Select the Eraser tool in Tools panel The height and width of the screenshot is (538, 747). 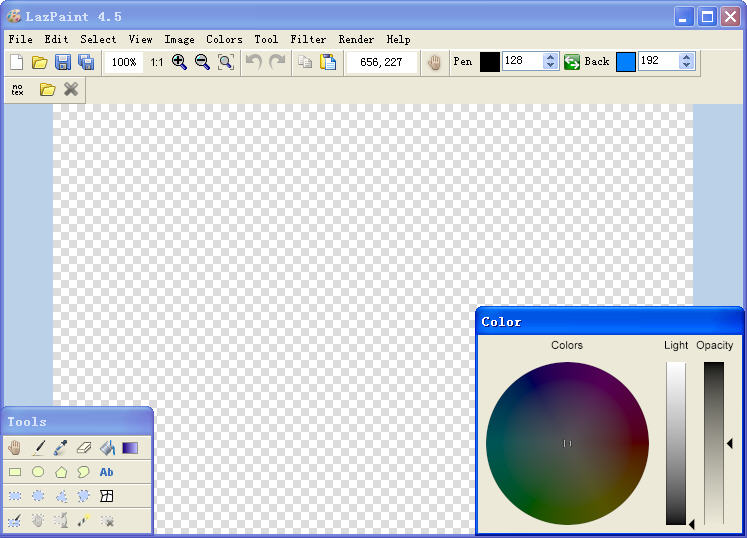(x=84, y=448)
